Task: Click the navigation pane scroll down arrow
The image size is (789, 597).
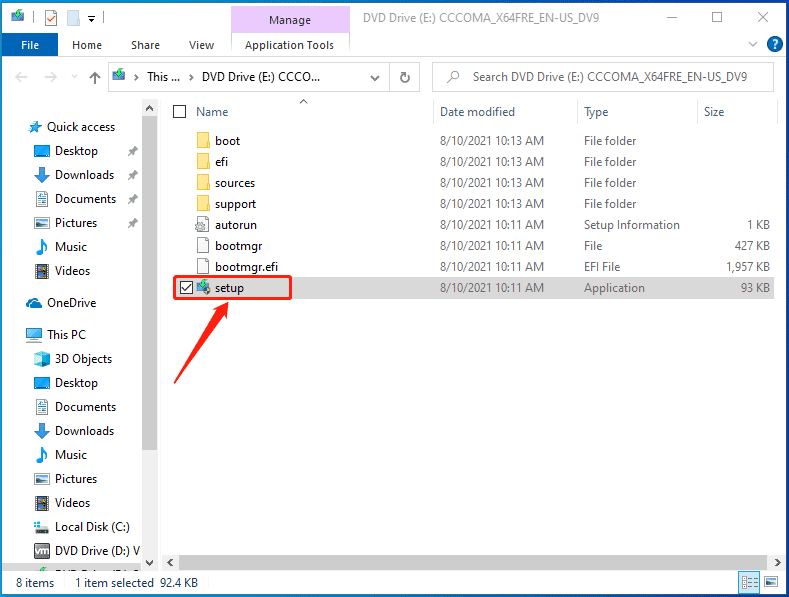Action: 149,563
